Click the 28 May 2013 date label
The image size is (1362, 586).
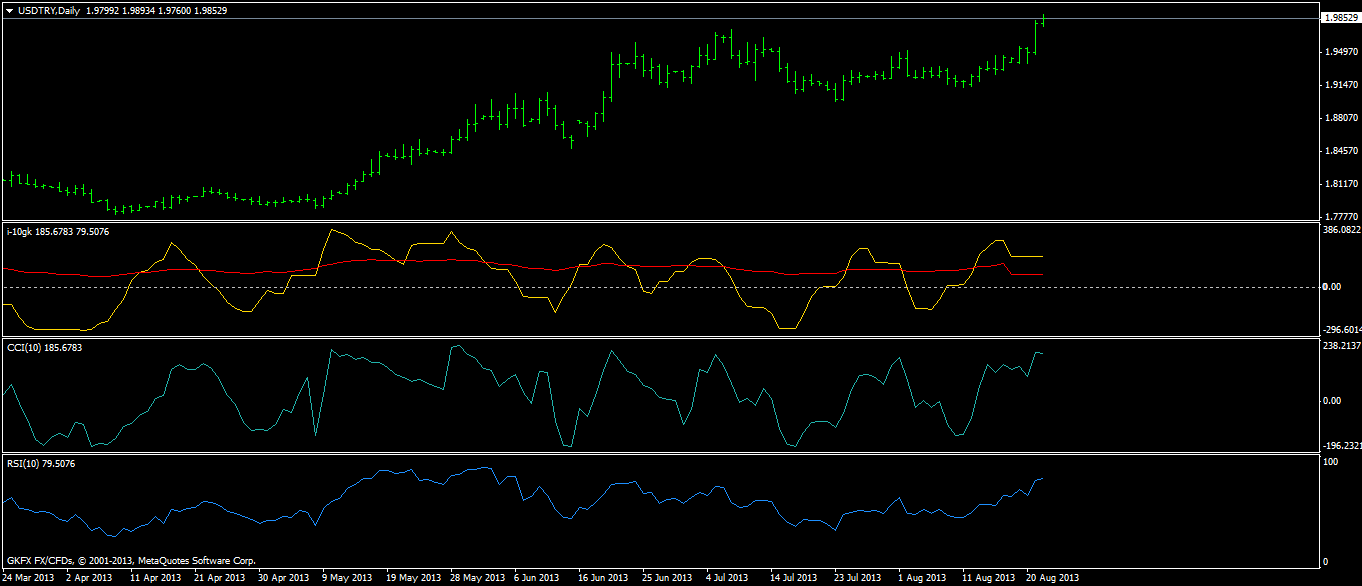coord(477,578)
